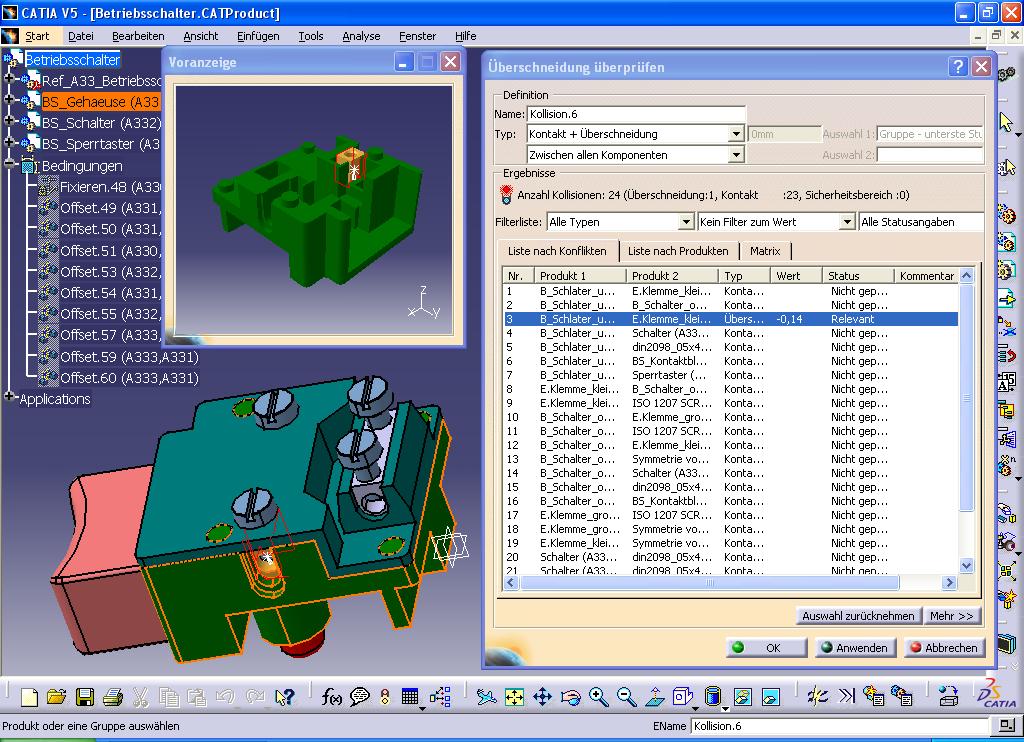This screenshot has width=1024, height=742.
Task: Expand the BS_Schalter tree node
Action: click(8, 121)
